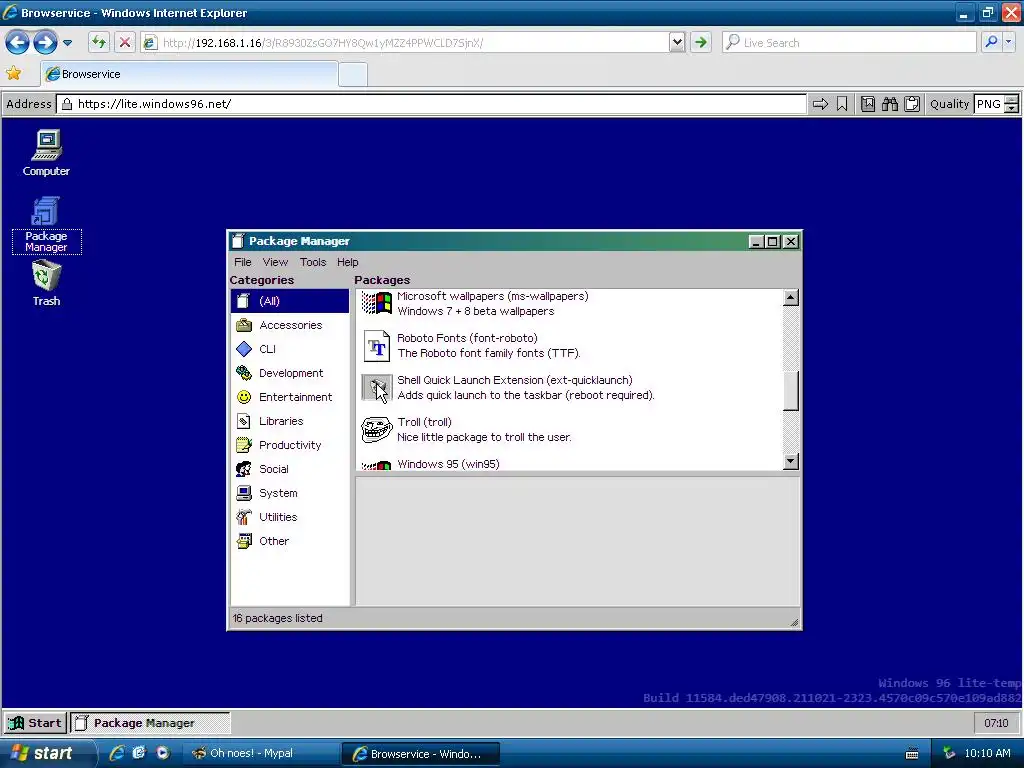Open the Tools menu in Package Manager
This screenshot has height=768, width=1024.
click(x=313, y=262)
